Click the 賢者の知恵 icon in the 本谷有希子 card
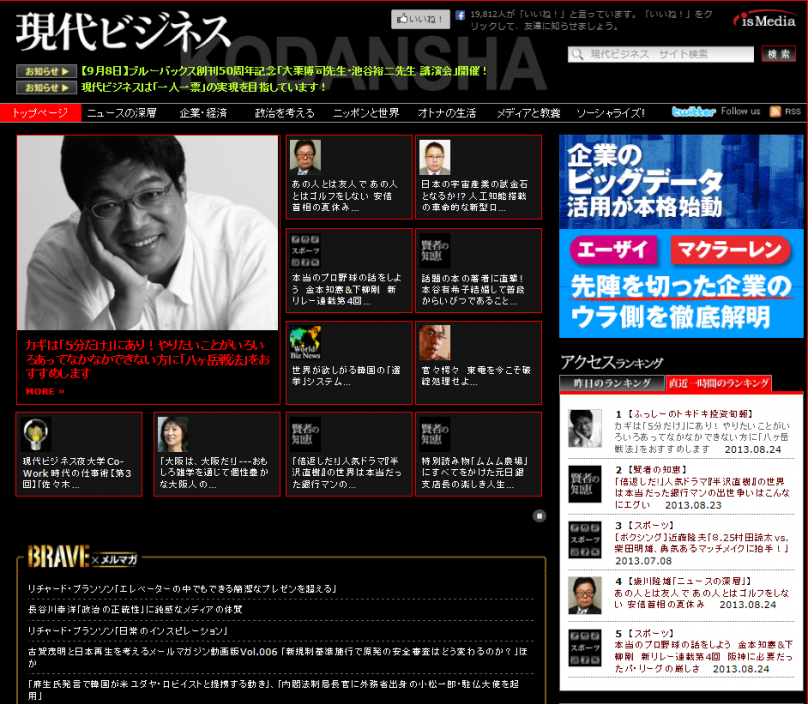Viewport: 808px width, 704px height. (x=434, y=250)
